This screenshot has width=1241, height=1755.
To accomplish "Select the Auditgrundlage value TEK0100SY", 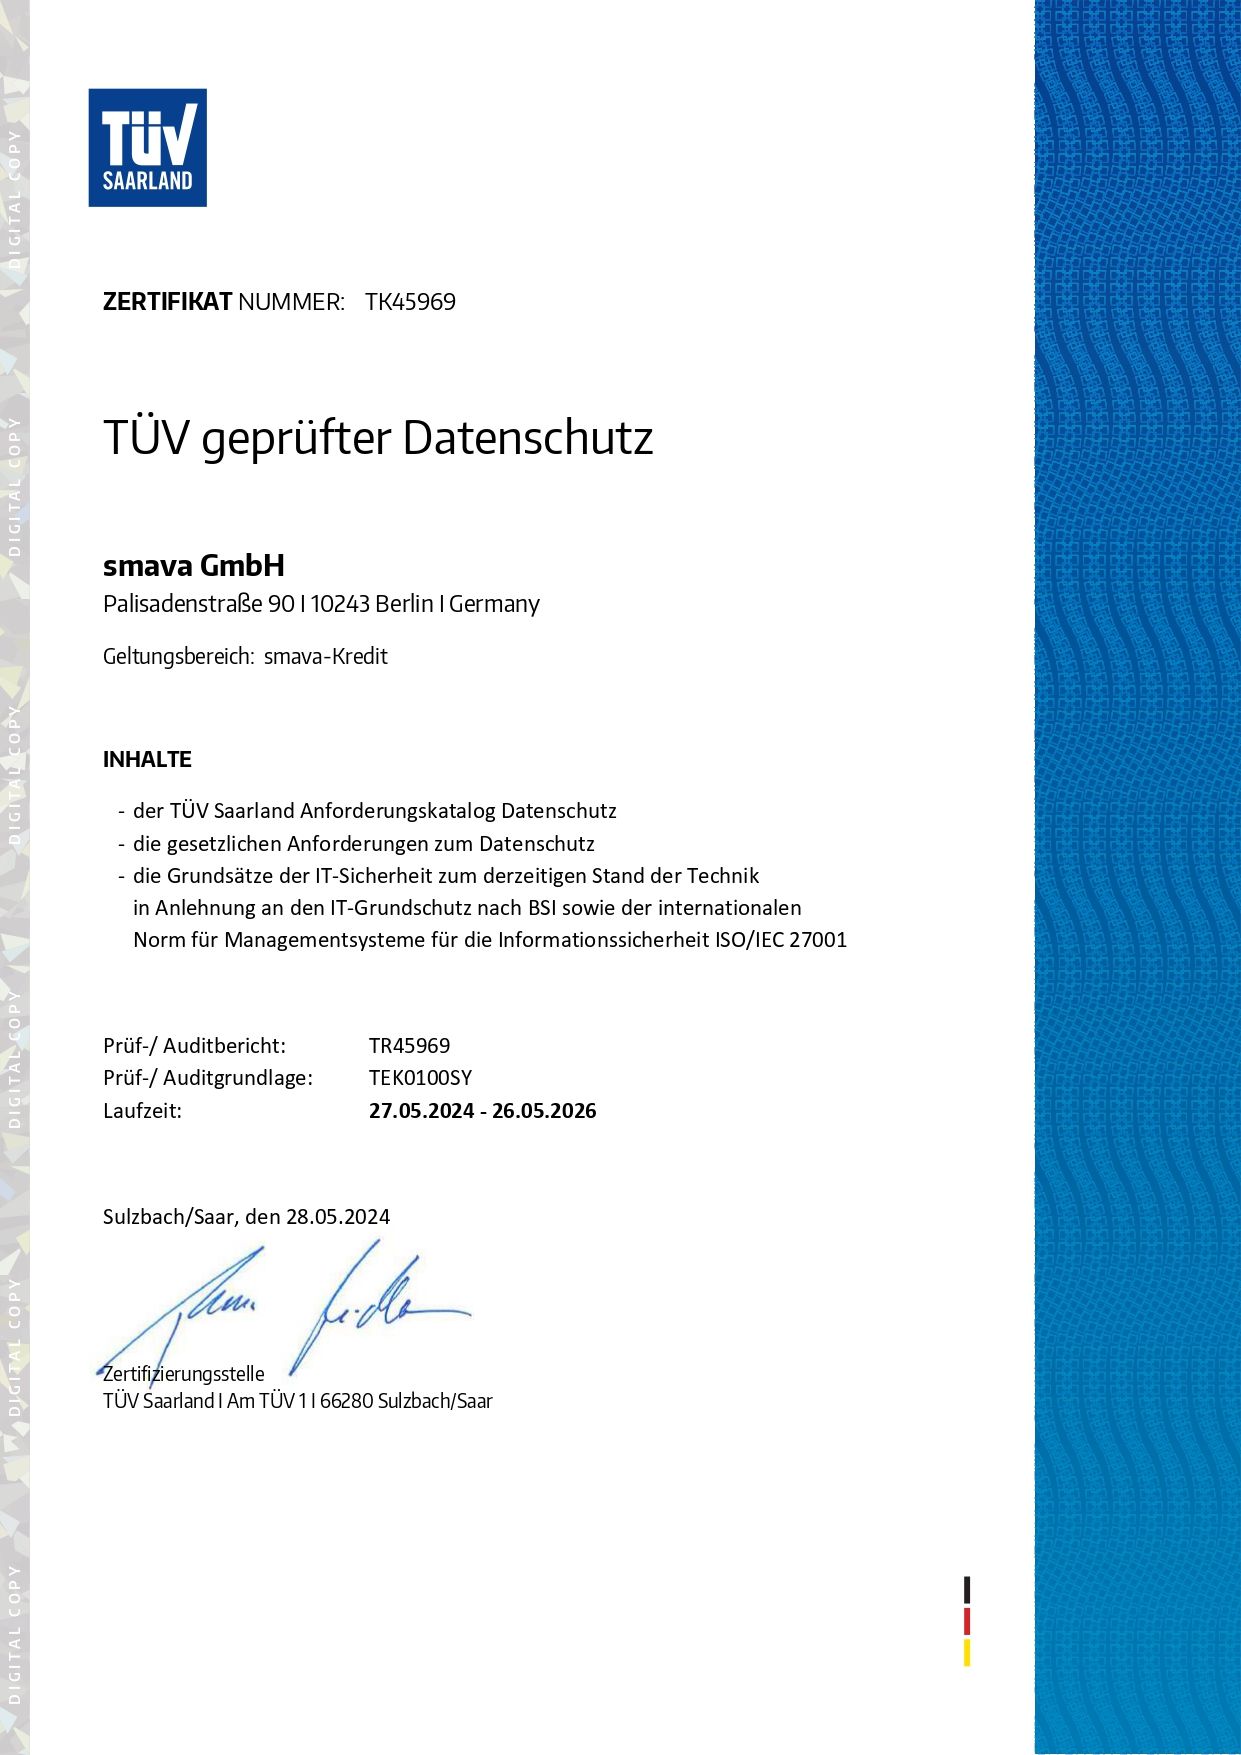I will click(420, 1078).
